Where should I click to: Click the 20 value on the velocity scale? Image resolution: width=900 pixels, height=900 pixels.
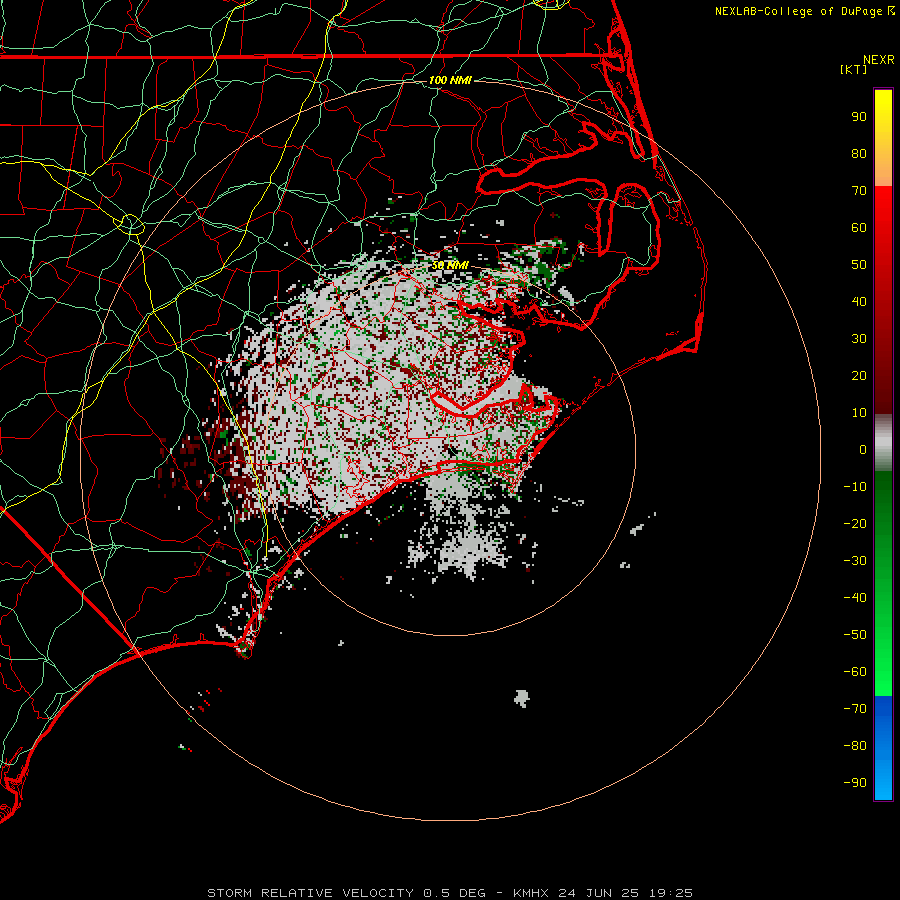[x=859, y=376]
